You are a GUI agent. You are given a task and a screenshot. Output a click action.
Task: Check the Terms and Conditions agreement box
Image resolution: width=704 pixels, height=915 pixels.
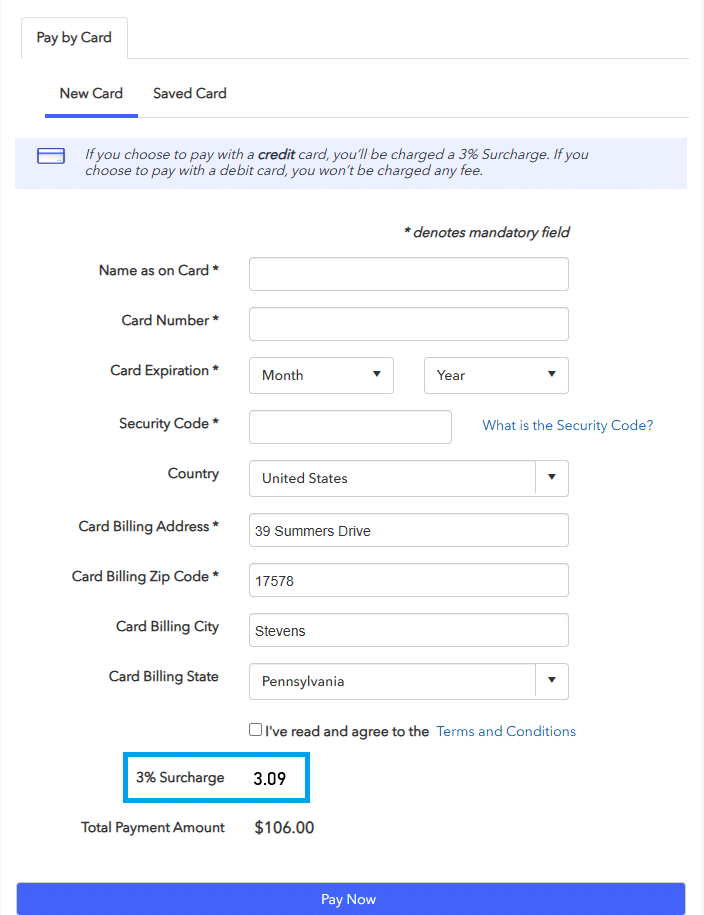coord(256,730)
